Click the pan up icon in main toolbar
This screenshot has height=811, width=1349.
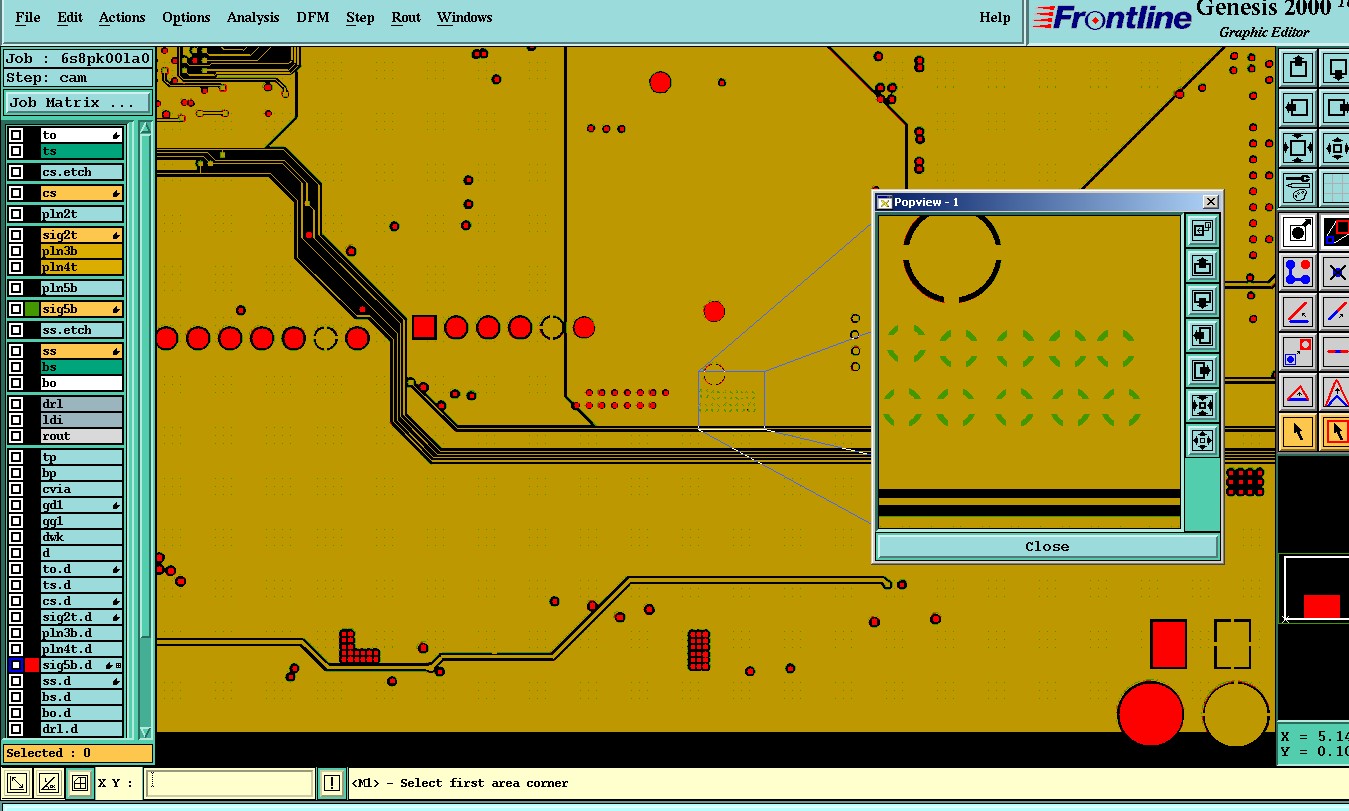pyautogui.click(x=1298, y=68)
